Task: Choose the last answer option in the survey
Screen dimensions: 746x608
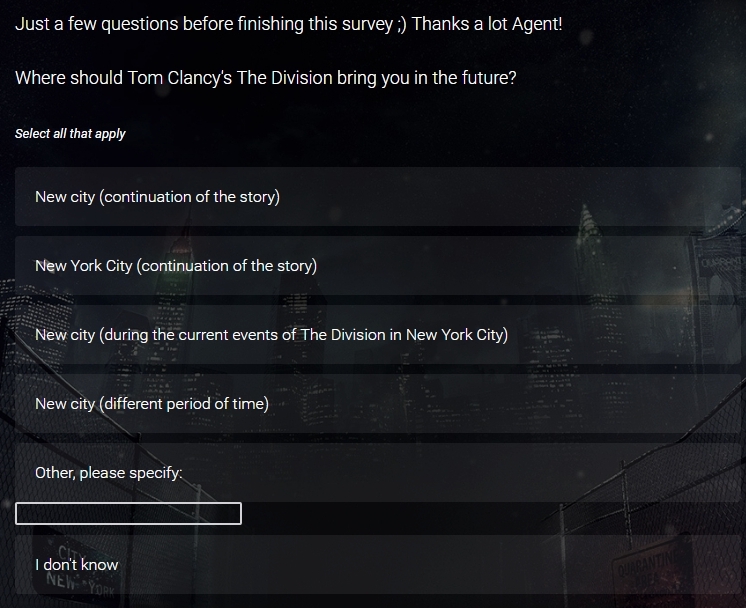Action: point(378,565)
